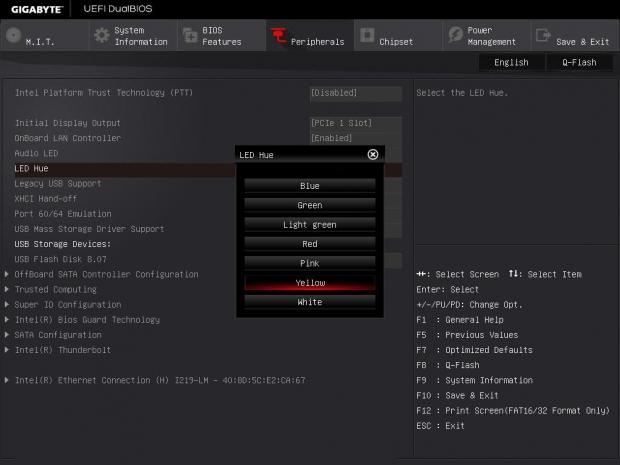The width and height of the screenshot is (620, 465).
Task: Click the BIOS Features chip icon
Action: (190, 36)
